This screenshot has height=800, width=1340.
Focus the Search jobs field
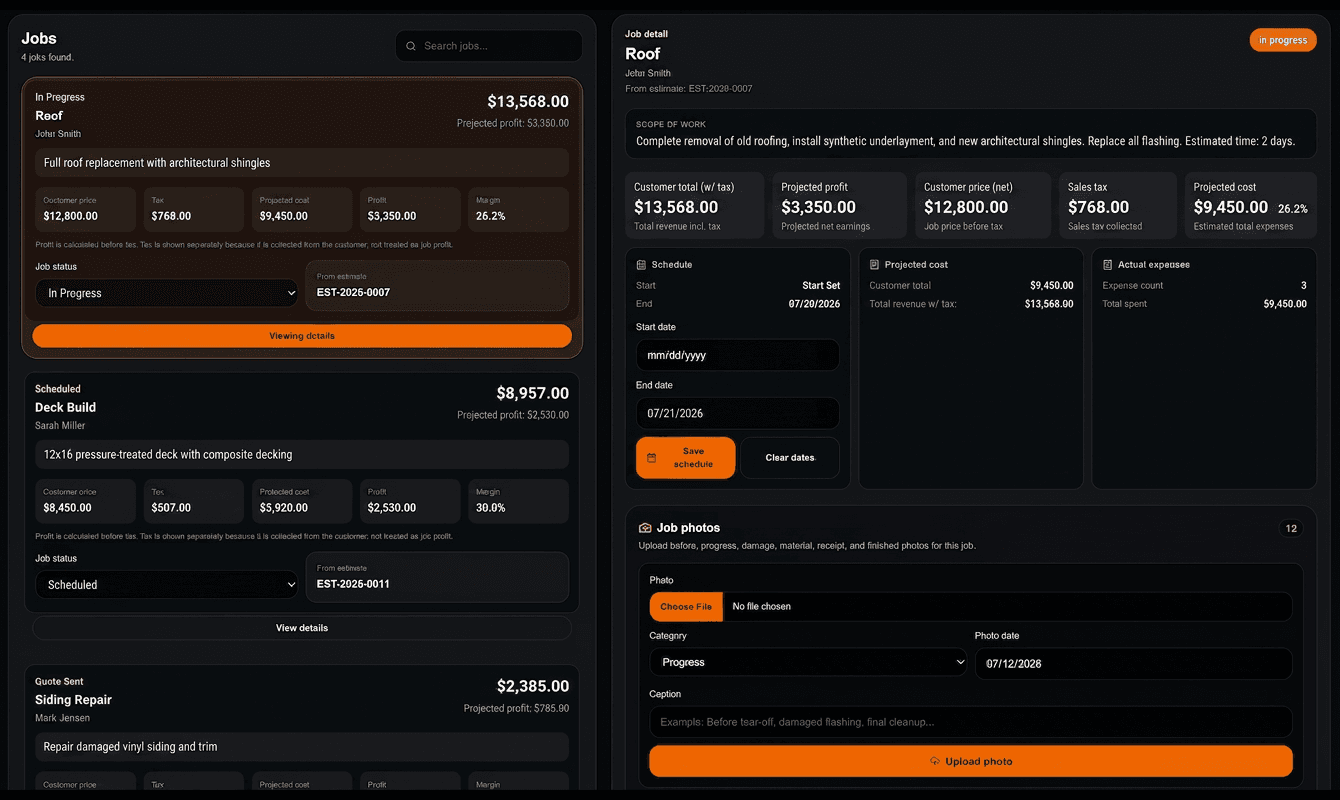489,46
